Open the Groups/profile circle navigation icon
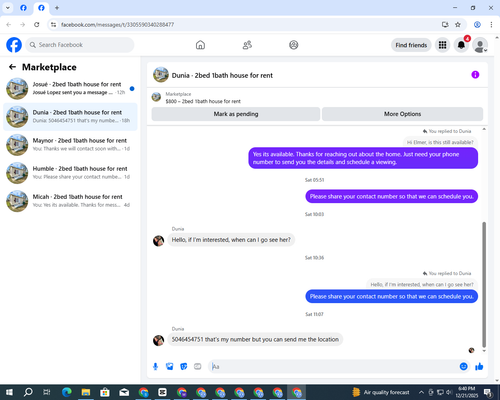 294,45
